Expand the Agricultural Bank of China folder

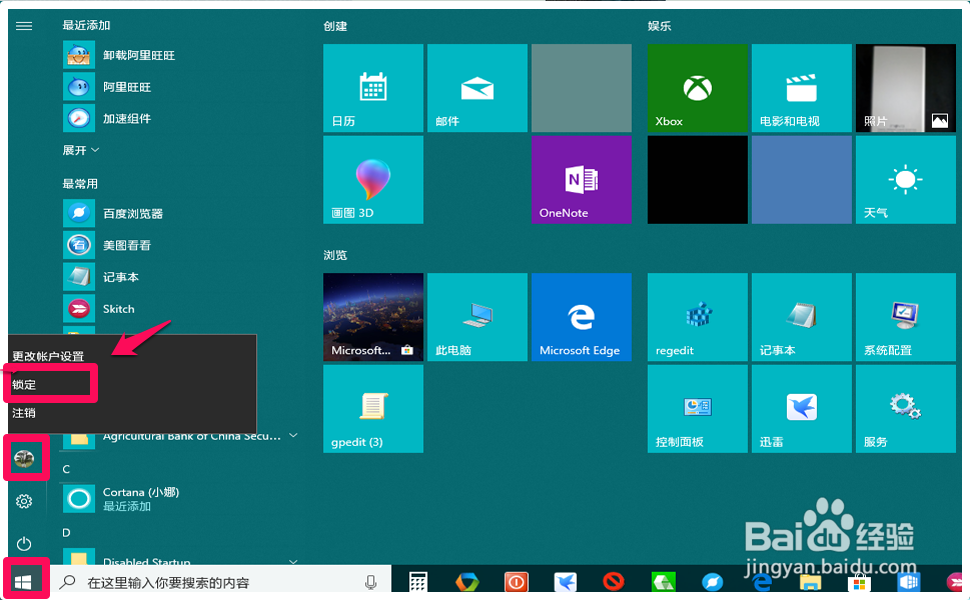click(x=181, y=438)
